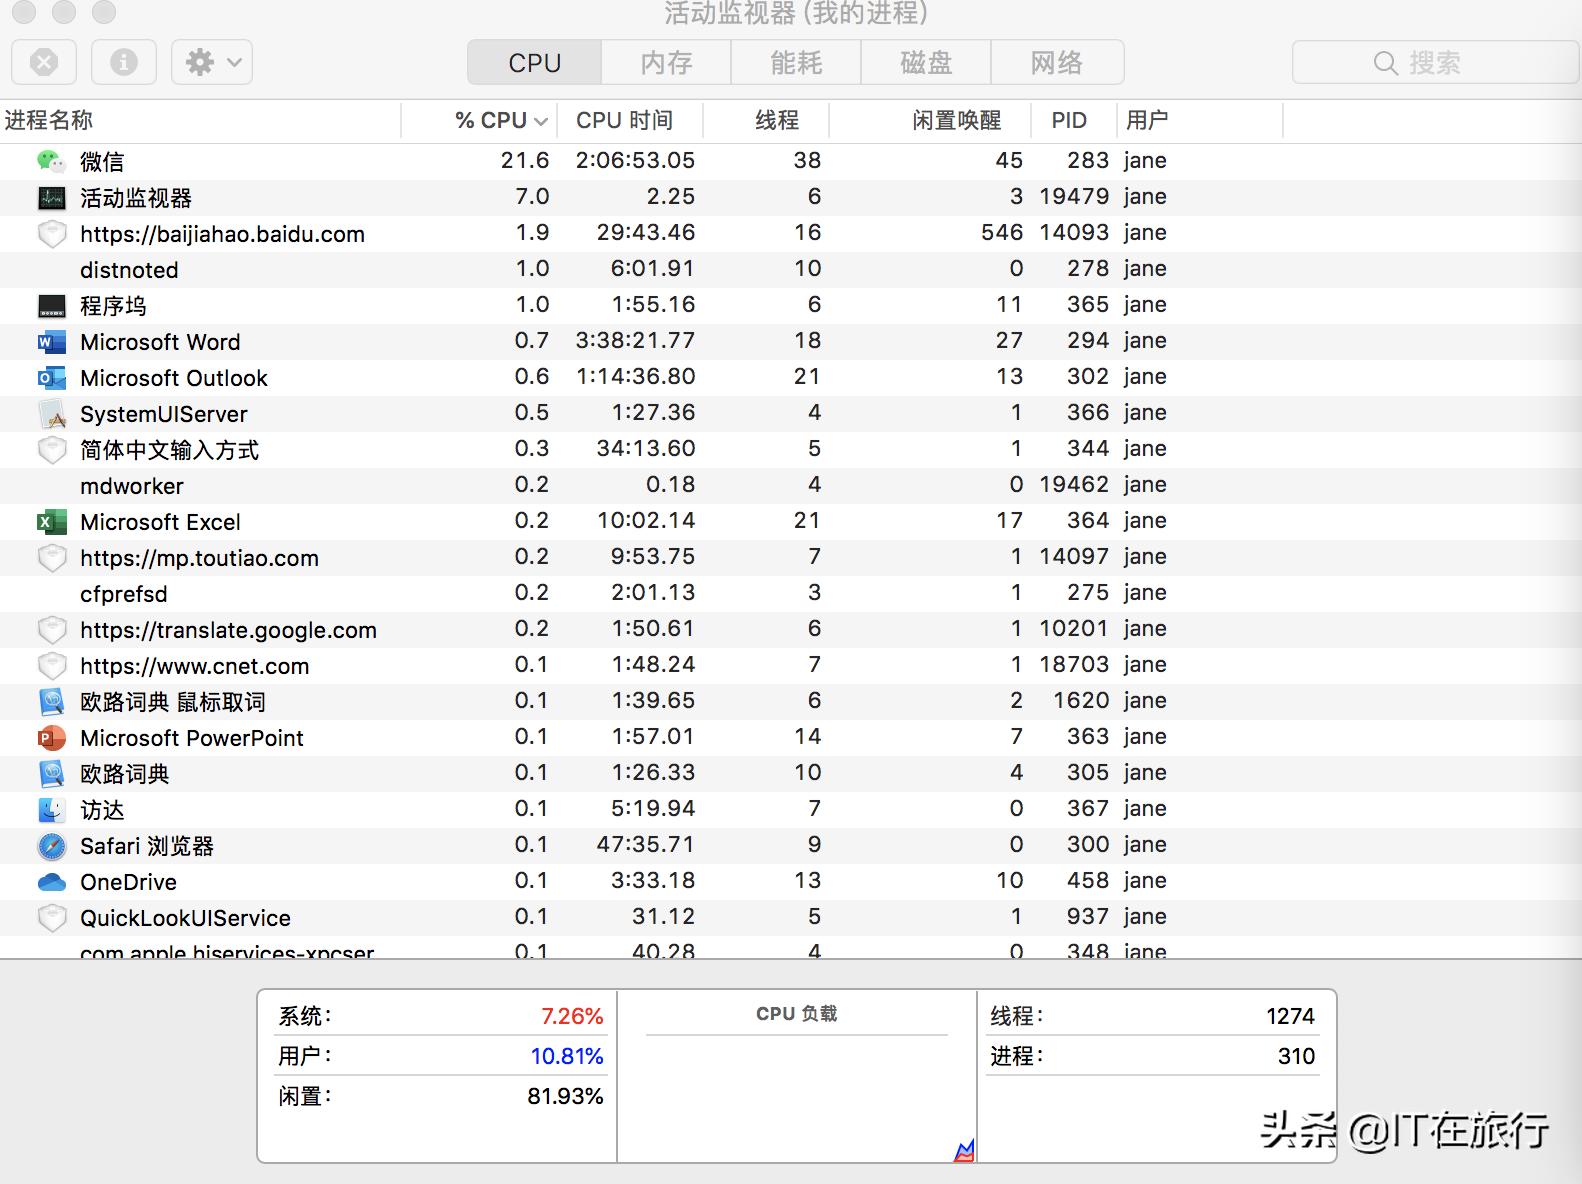Click the QuickLookUIService shield icon
The width and height of the screenshot is (1582, 1184).
click(x=51, y=918)
